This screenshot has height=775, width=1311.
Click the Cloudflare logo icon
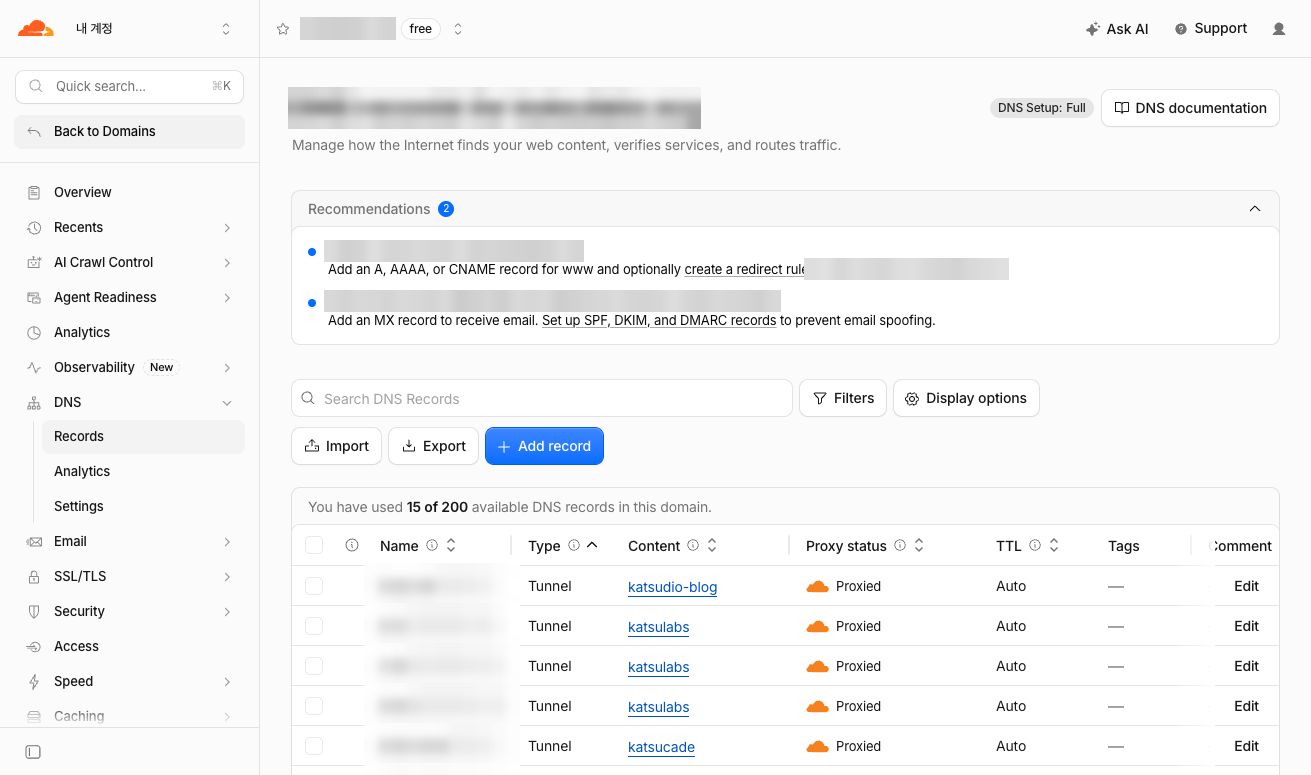point(36,29)
